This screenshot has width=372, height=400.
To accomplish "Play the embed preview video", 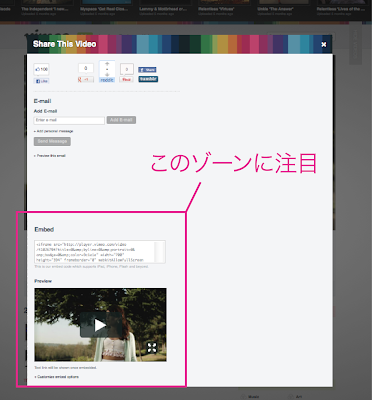I will 100,325.
